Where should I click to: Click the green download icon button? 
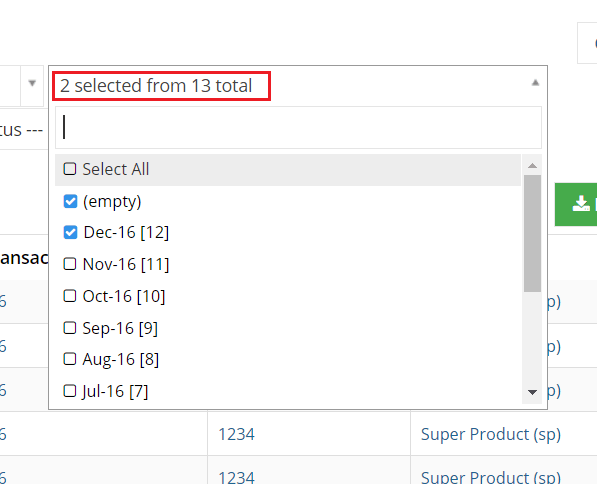[576, 204]
